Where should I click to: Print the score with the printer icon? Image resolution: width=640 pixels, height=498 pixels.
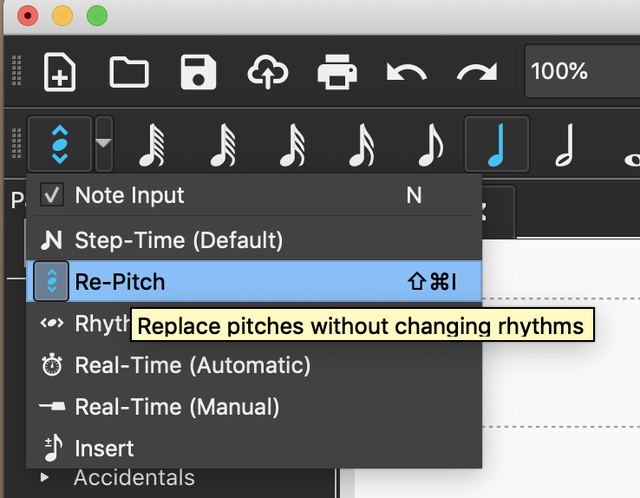tap(337, 72)
